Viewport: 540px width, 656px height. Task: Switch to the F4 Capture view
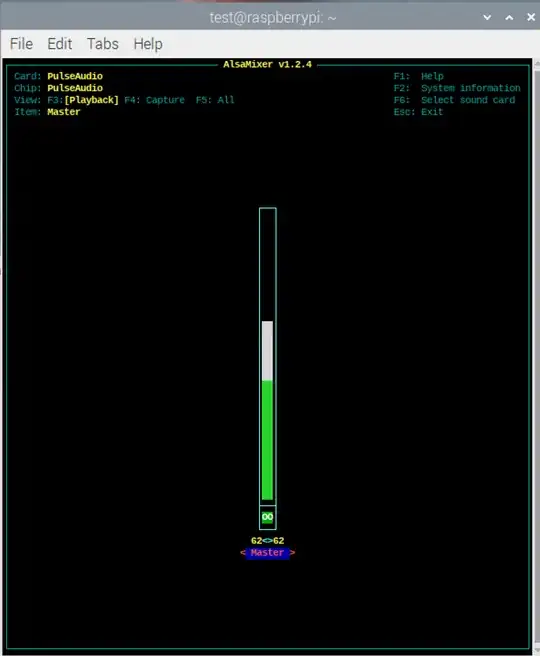pos(154,100)
